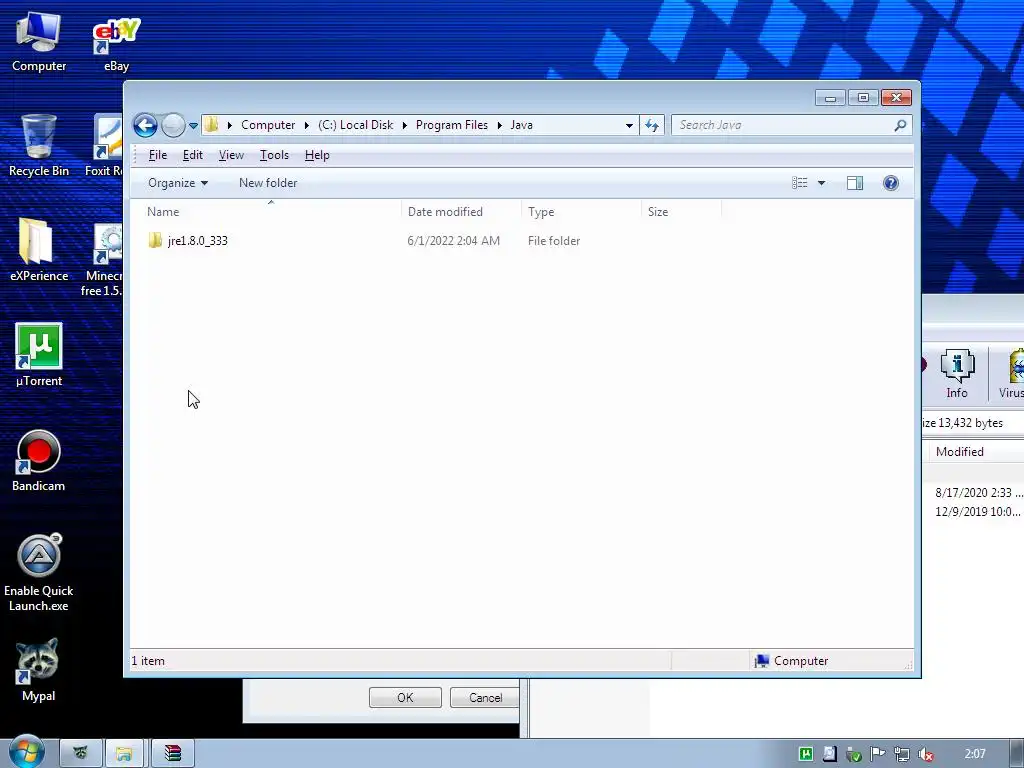Click the Action Center flag tray icon
The image size is (1024, 768).
tap(878, 754)
